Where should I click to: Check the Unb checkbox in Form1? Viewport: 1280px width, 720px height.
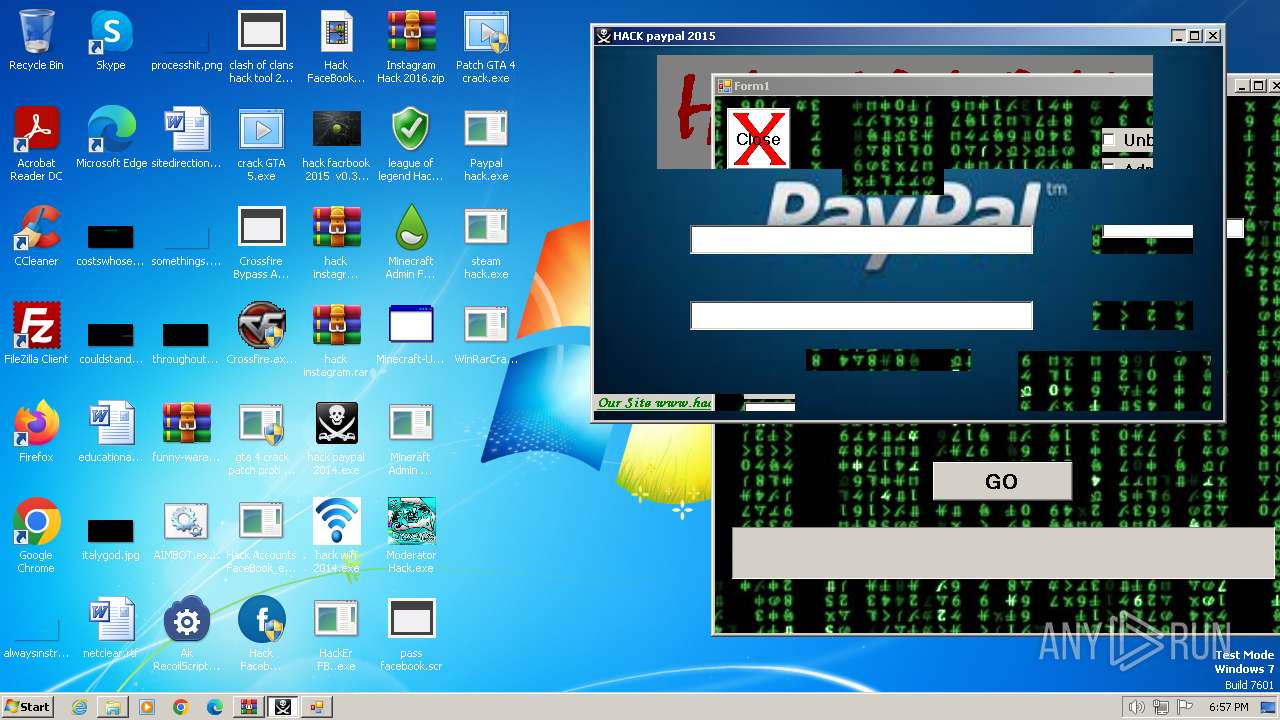point(1109,140)
